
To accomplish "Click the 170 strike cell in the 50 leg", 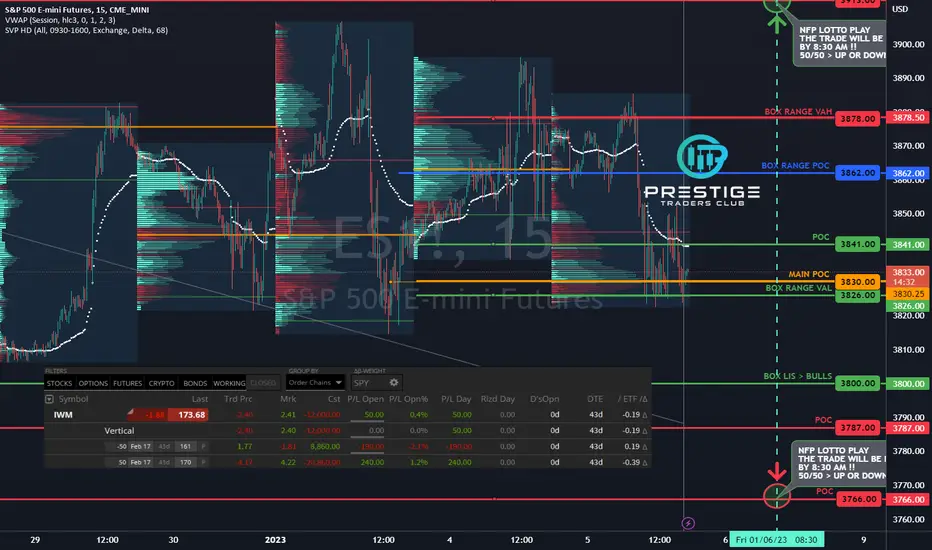I will pos(185,462).
